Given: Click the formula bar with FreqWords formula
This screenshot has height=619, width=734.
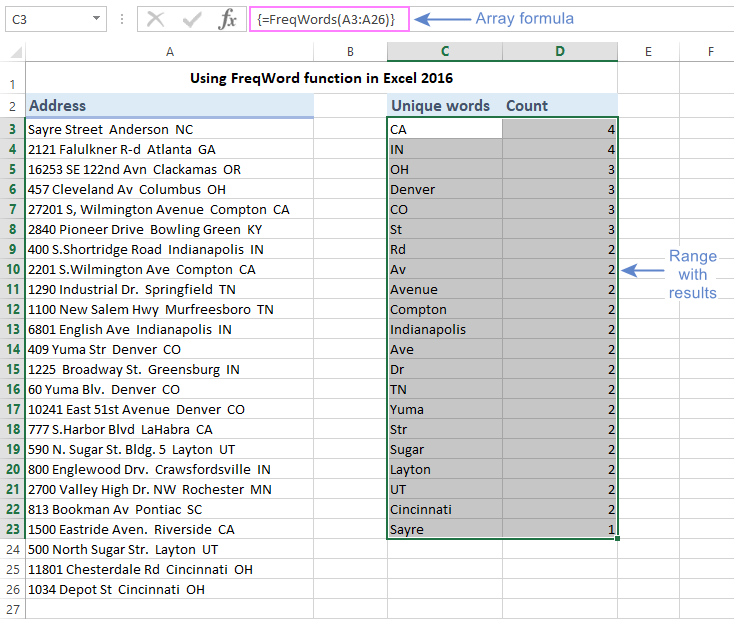Looking at the screenshot, I should click(x=329, y=19).
